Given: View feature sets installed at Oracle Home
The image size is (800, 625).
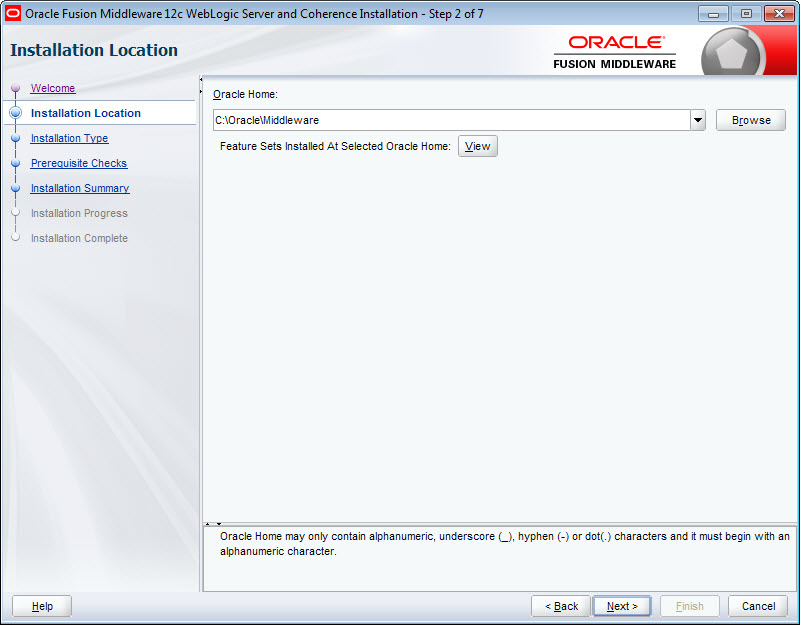Looking at the screenshot, I should tap(478, 146).
